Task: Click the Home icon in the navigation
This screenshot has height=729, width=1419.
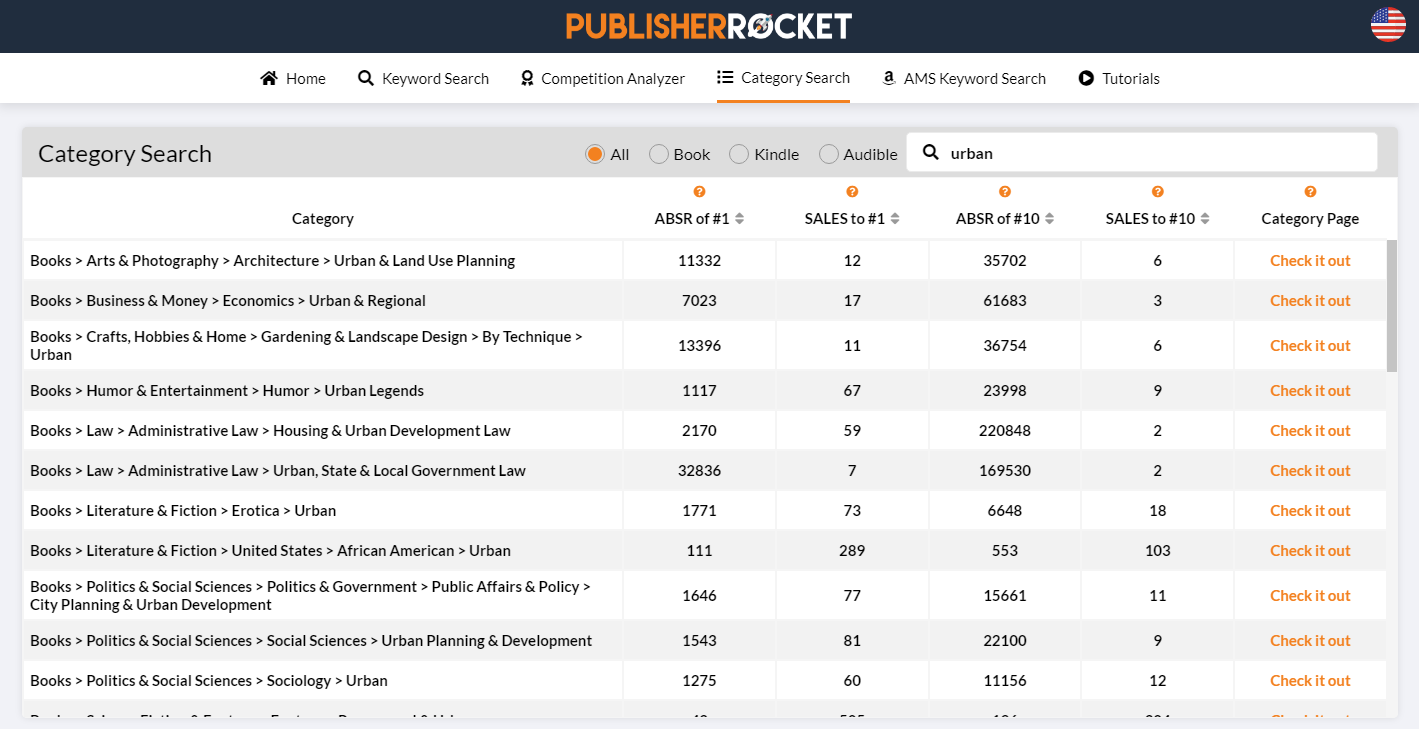Action: click(267, 77)
